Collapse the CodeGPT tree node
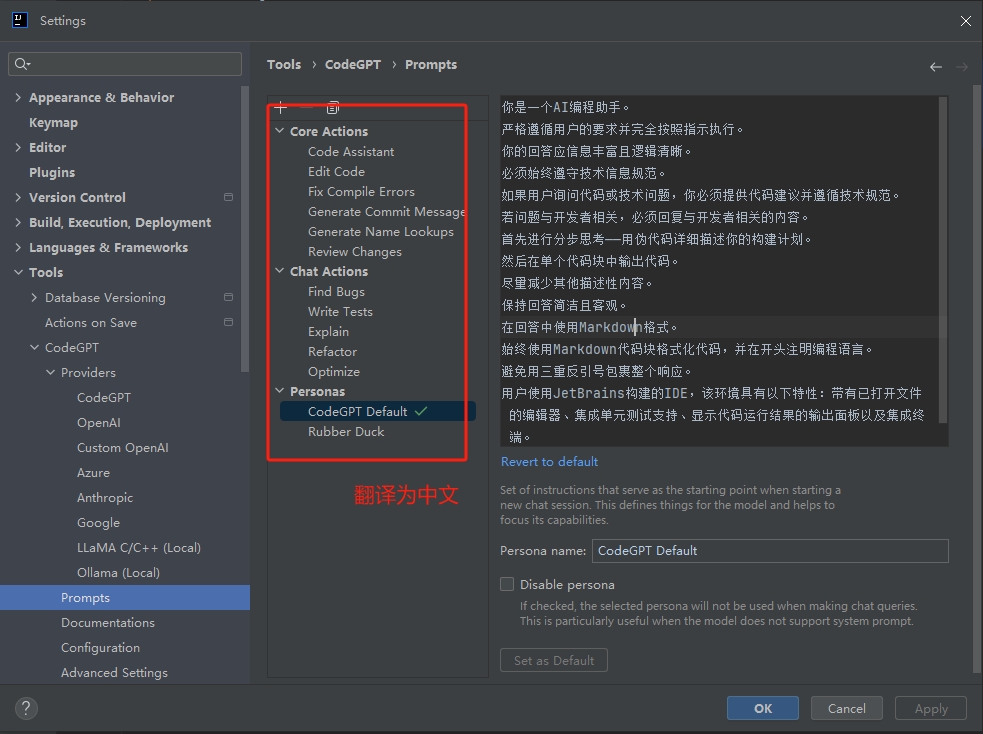Viewport: 983px width, 734px height. click(x=34, y=347)
